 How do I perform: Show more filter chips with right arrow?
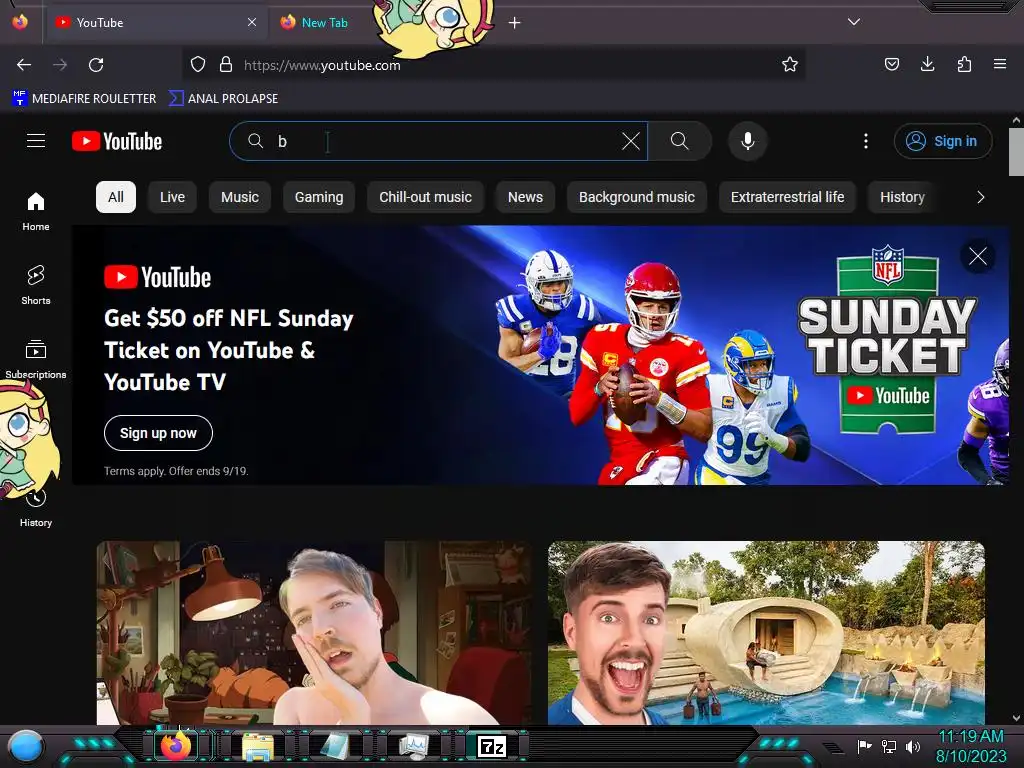click(x=980, y=197)
